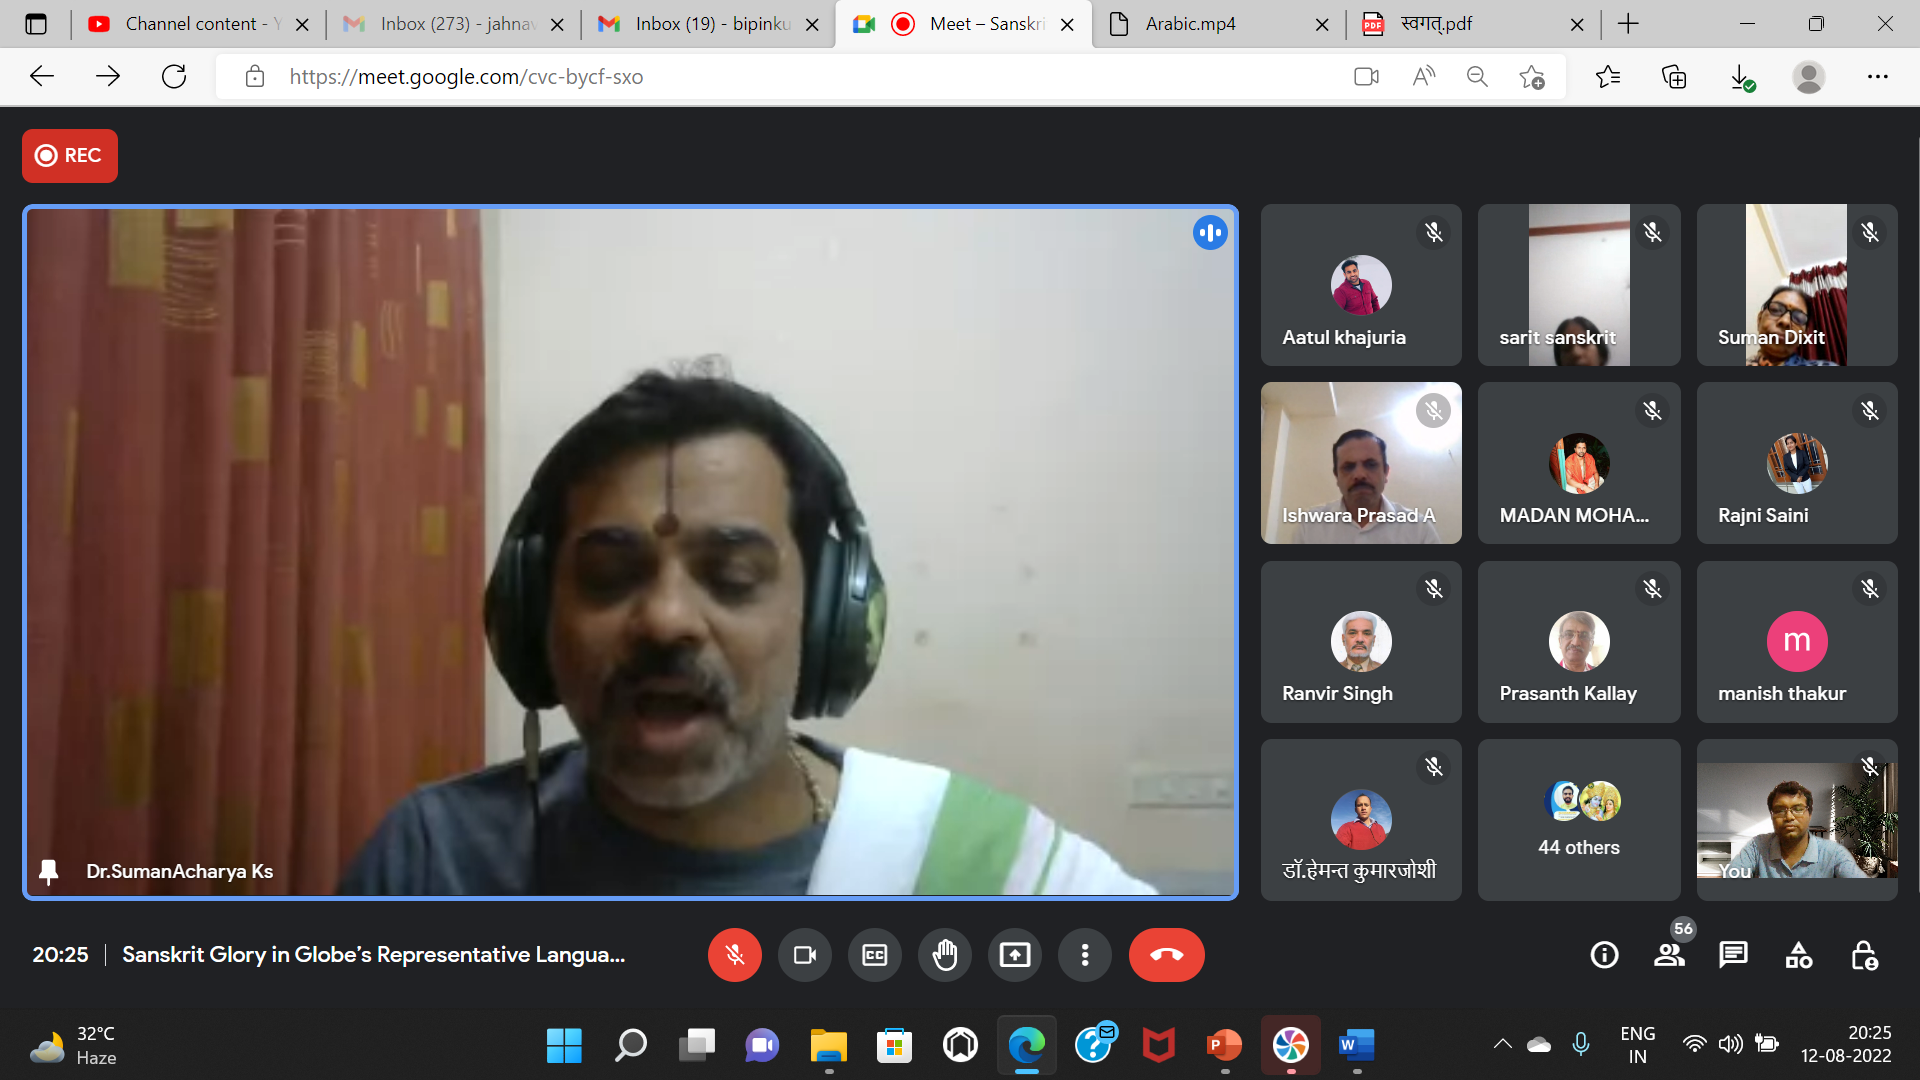Show the participants list icon
The image size is (1920, 1080).
pos(1669,955)
